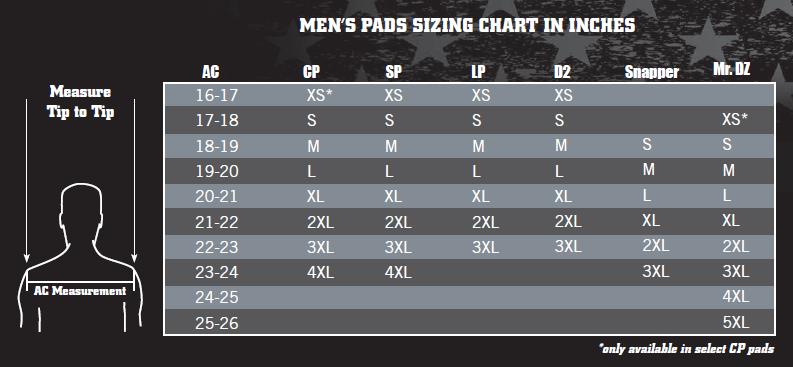Click the D2 column header

click(562, 72)
